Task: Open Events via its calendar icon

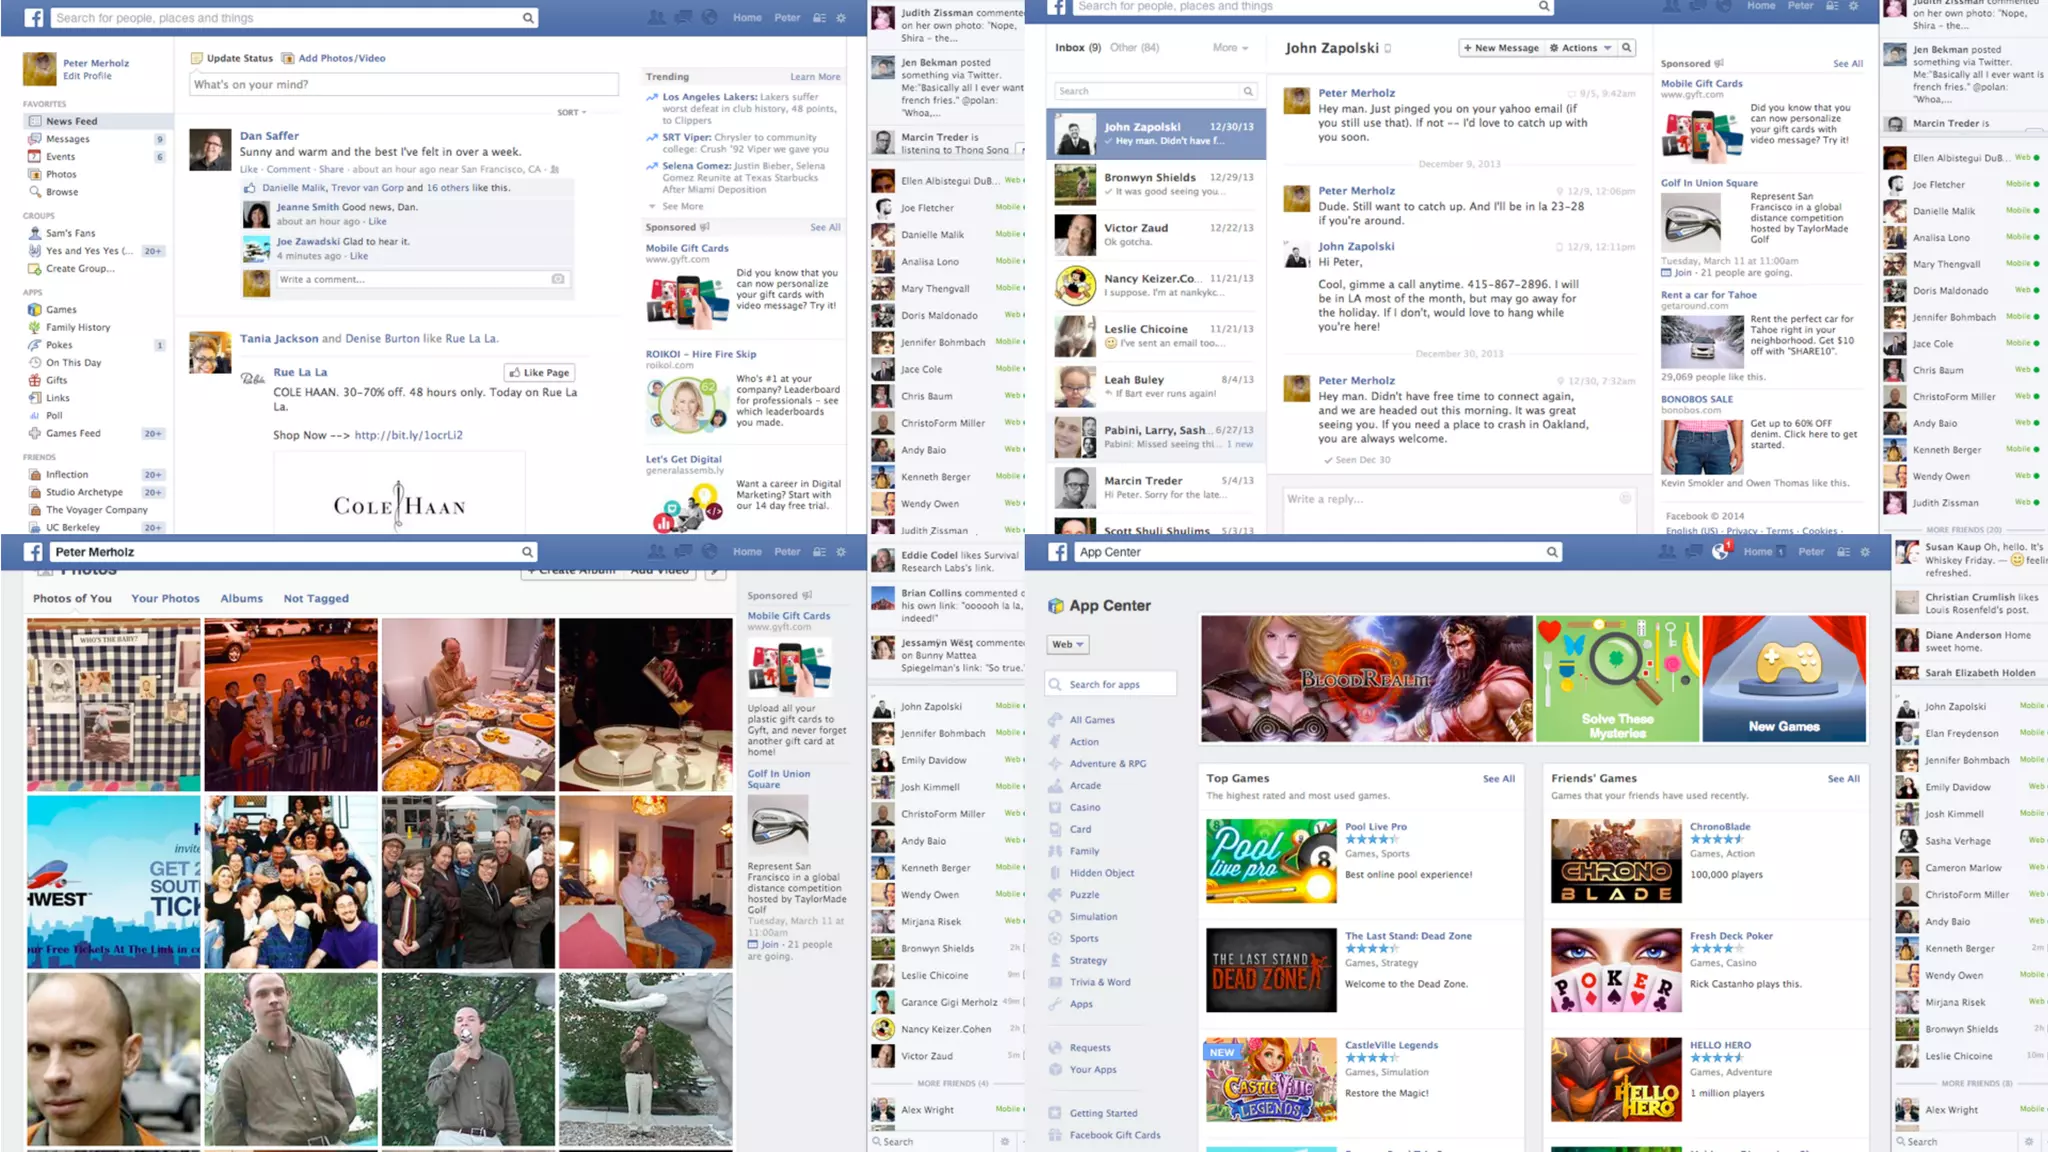Action: [35, 156]
